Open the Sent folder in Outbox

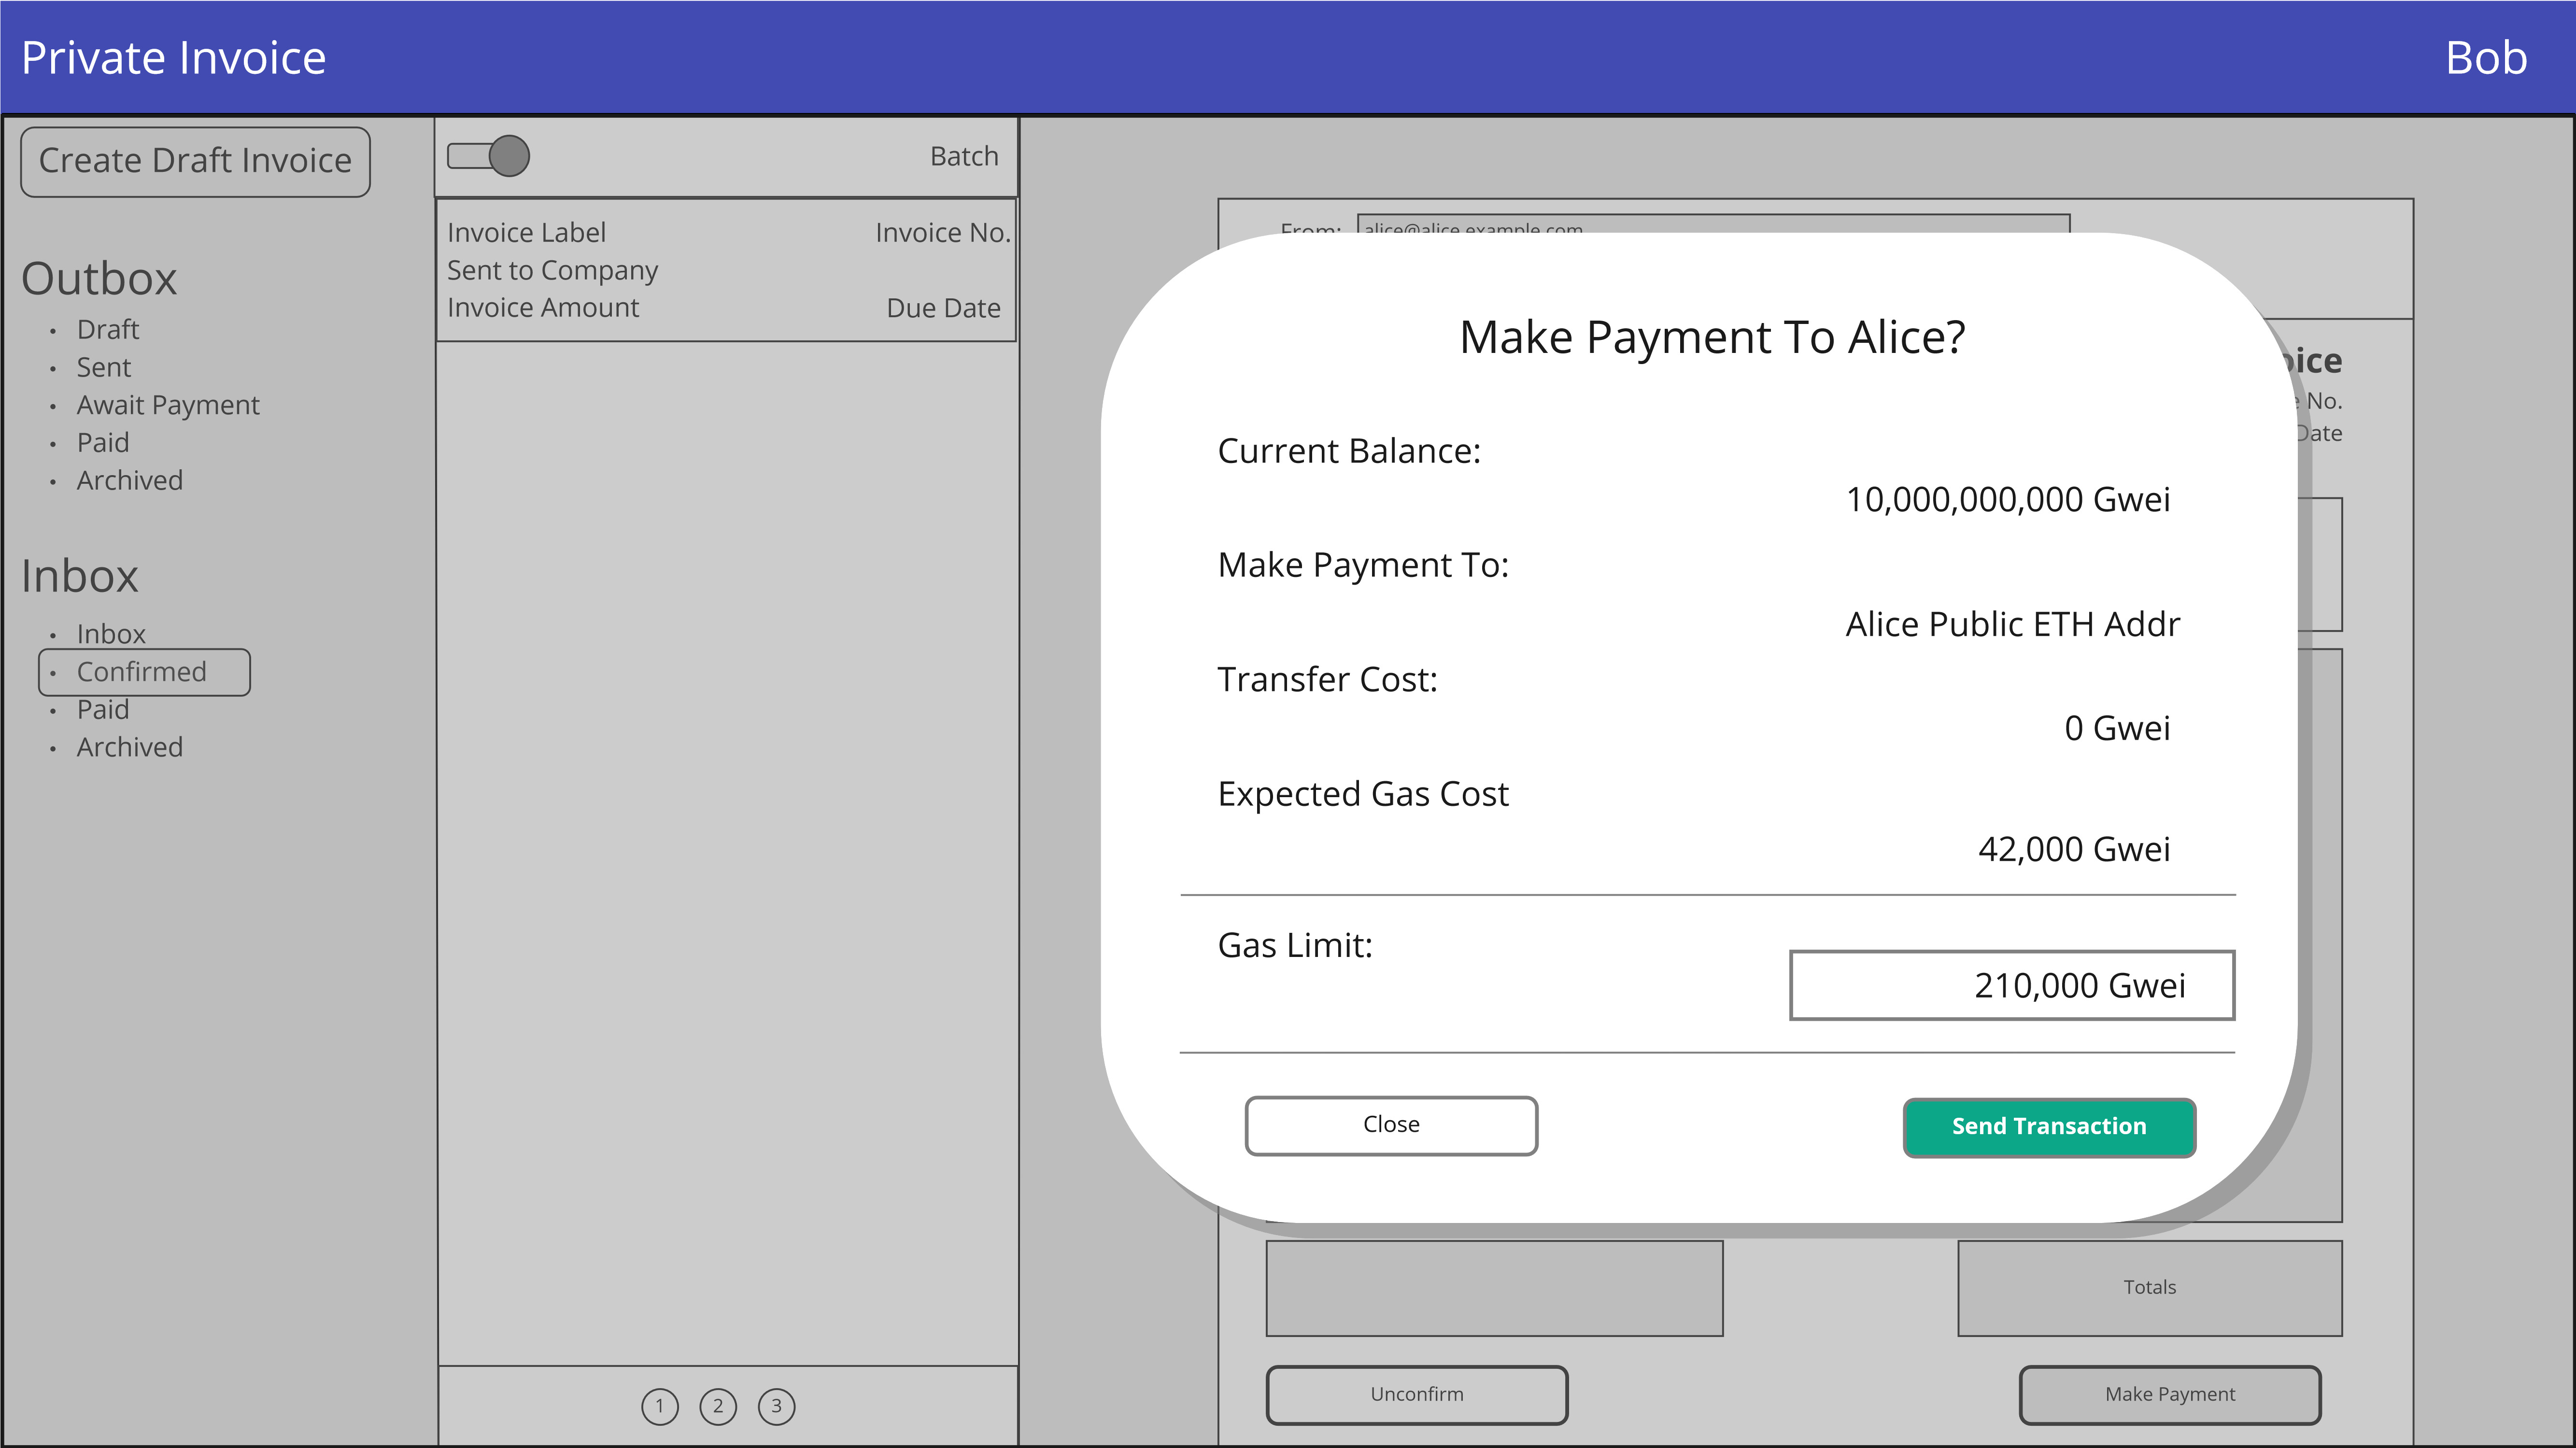tap(103, 367)
